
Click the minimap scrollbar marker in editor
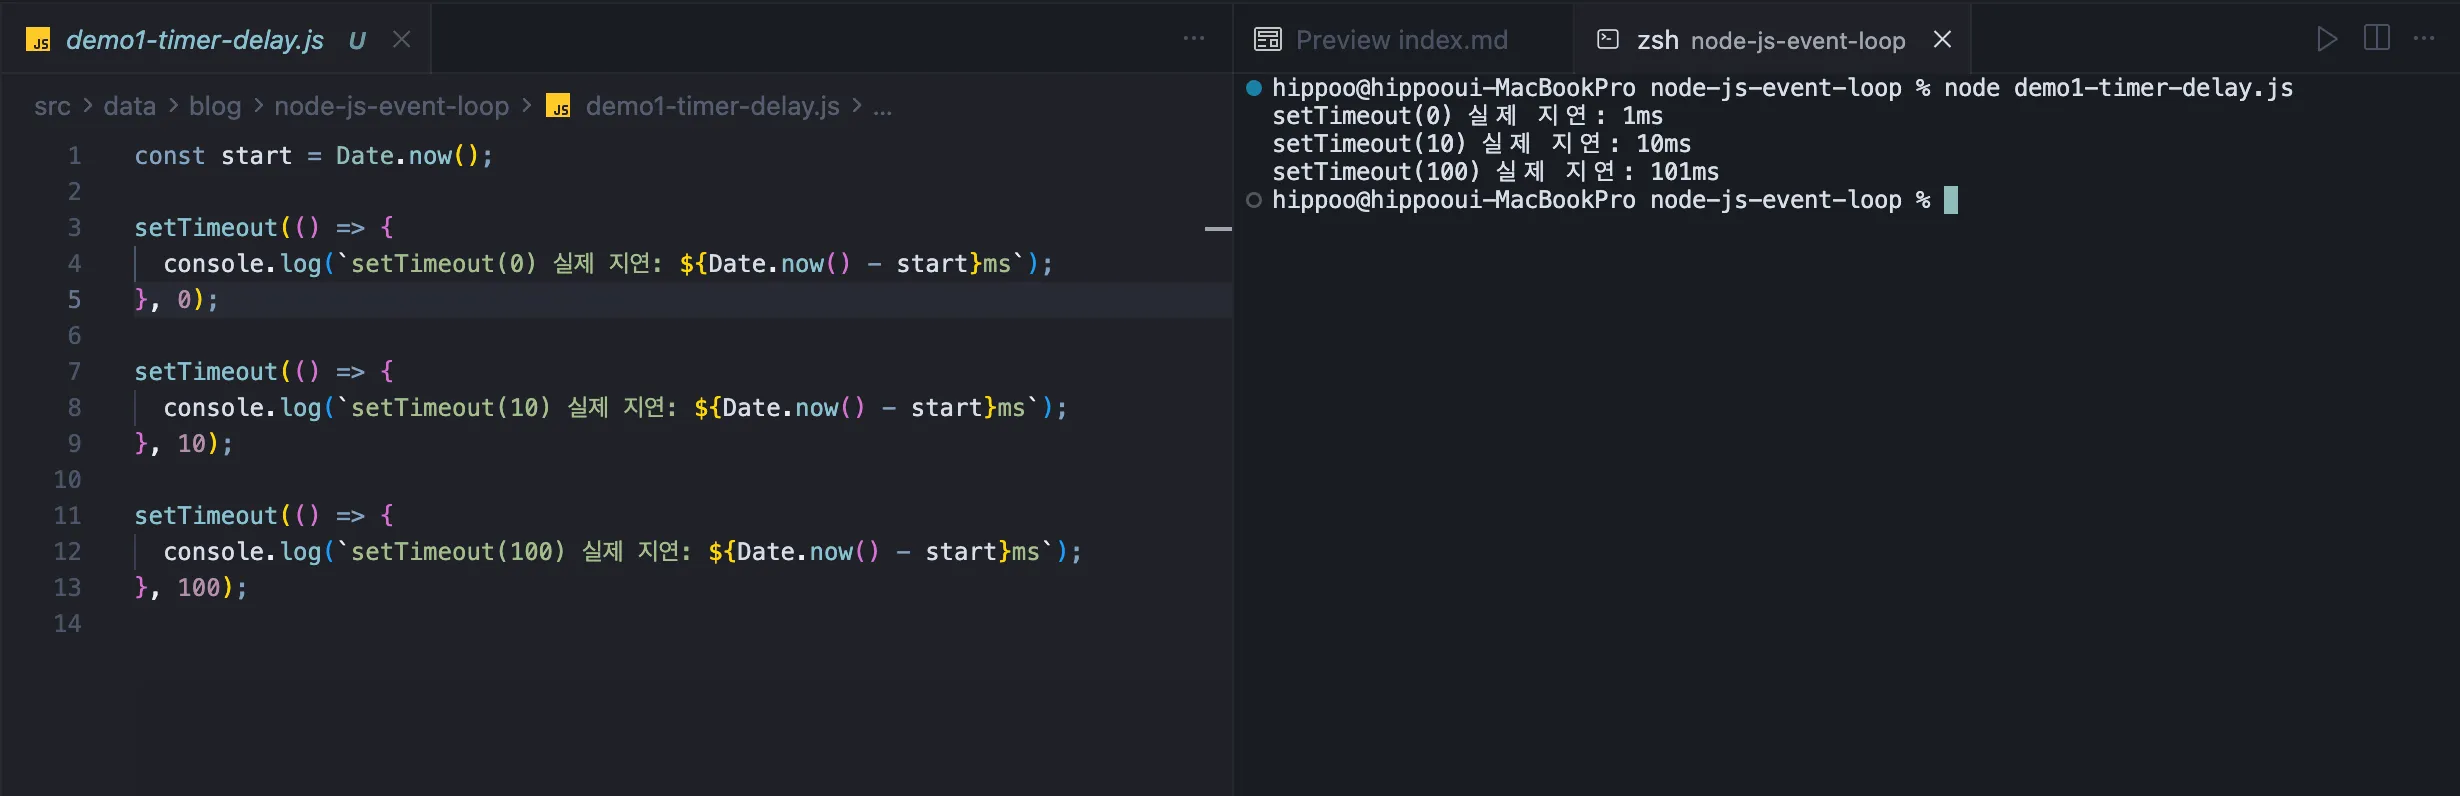[1217, 229]
